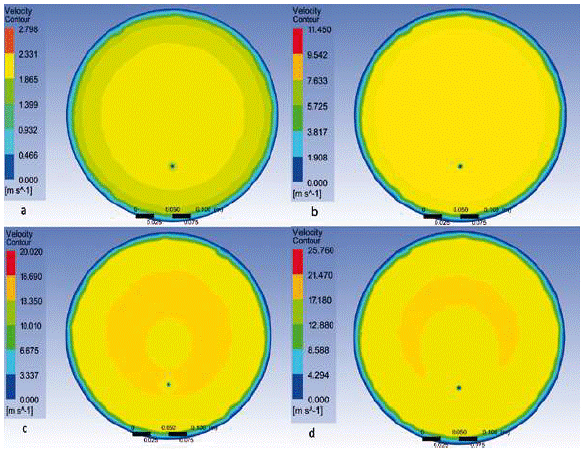Click the 0.000 minimum value in panel d
582x462 pixels.
(x=318, y=400)
